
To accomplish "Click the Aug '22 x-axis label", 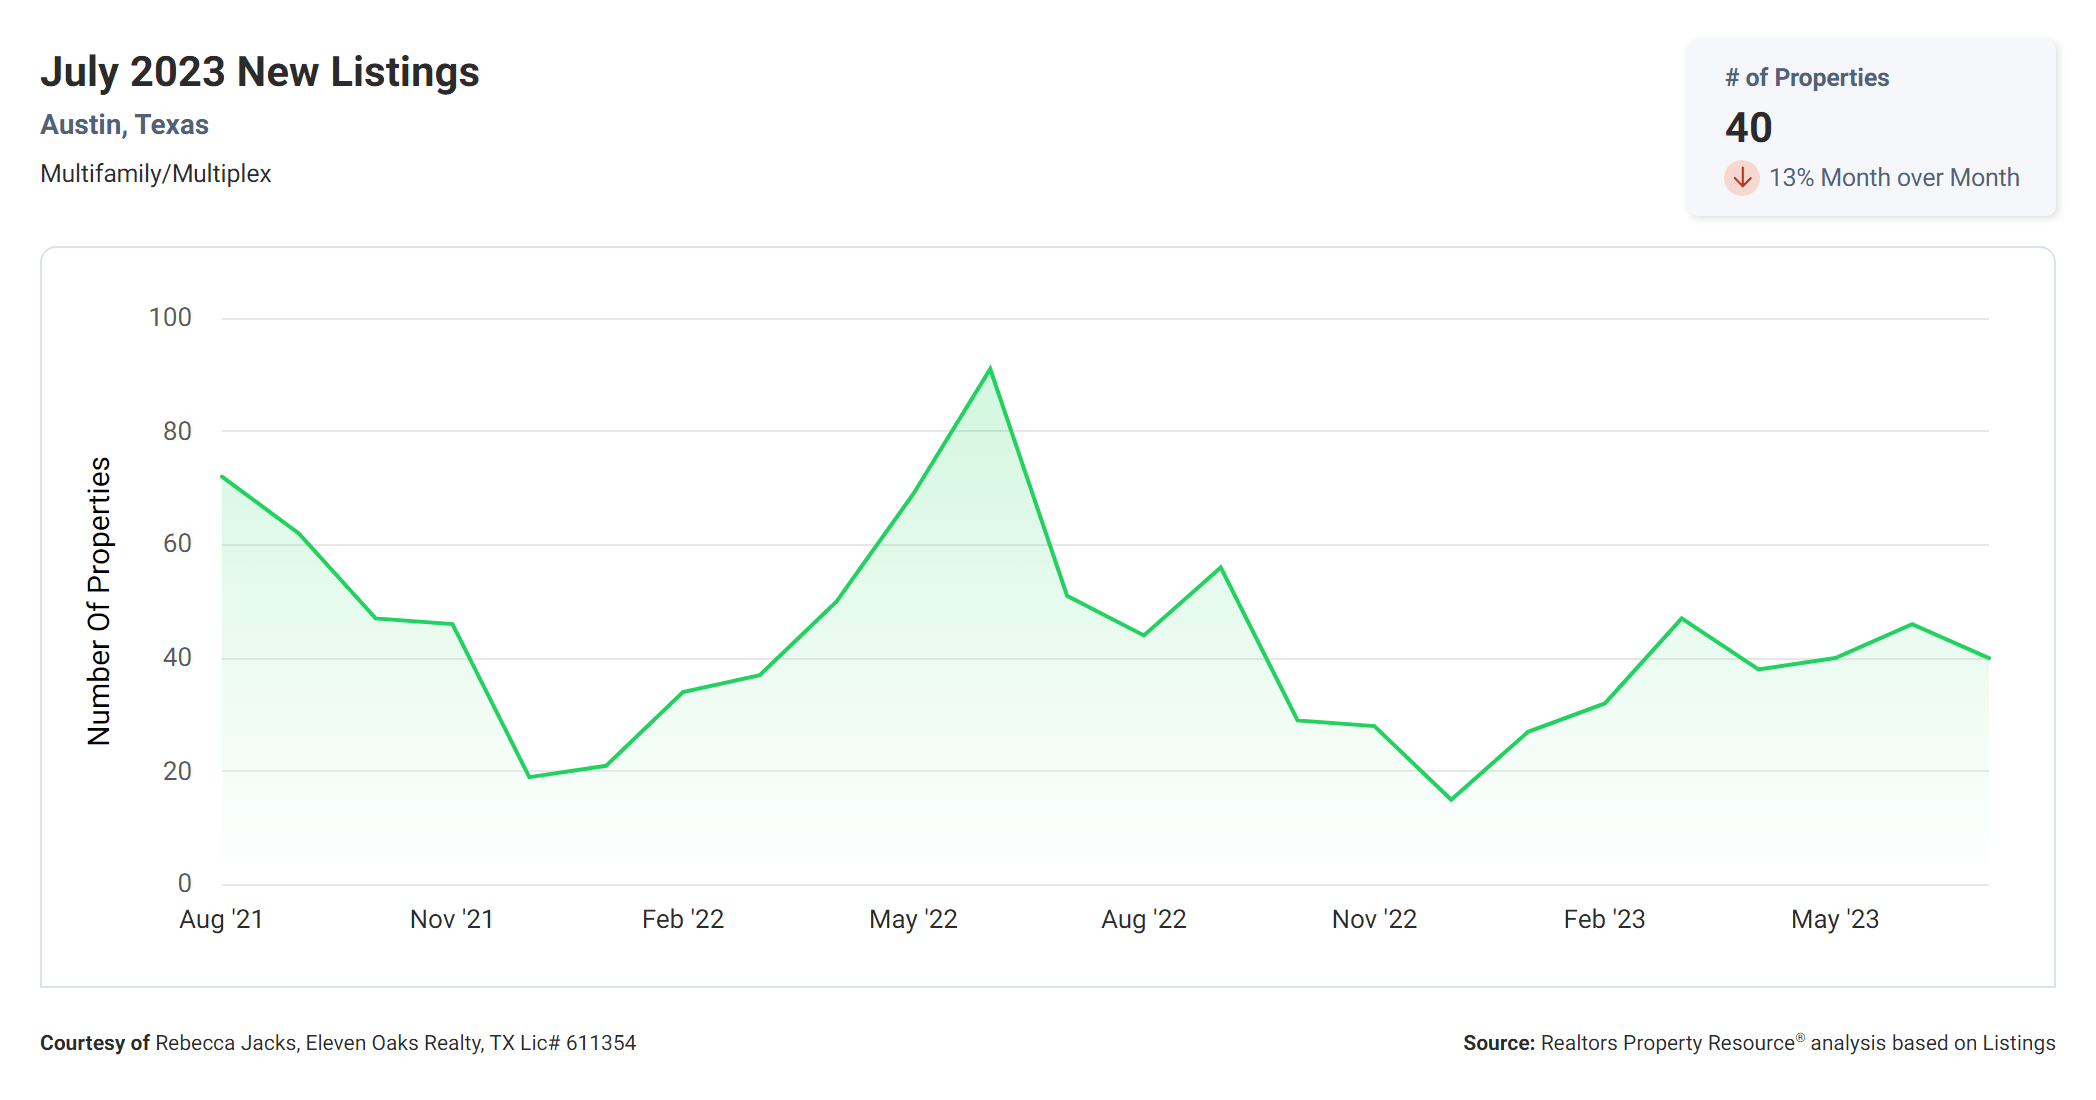I will (x=1143, y=919).
